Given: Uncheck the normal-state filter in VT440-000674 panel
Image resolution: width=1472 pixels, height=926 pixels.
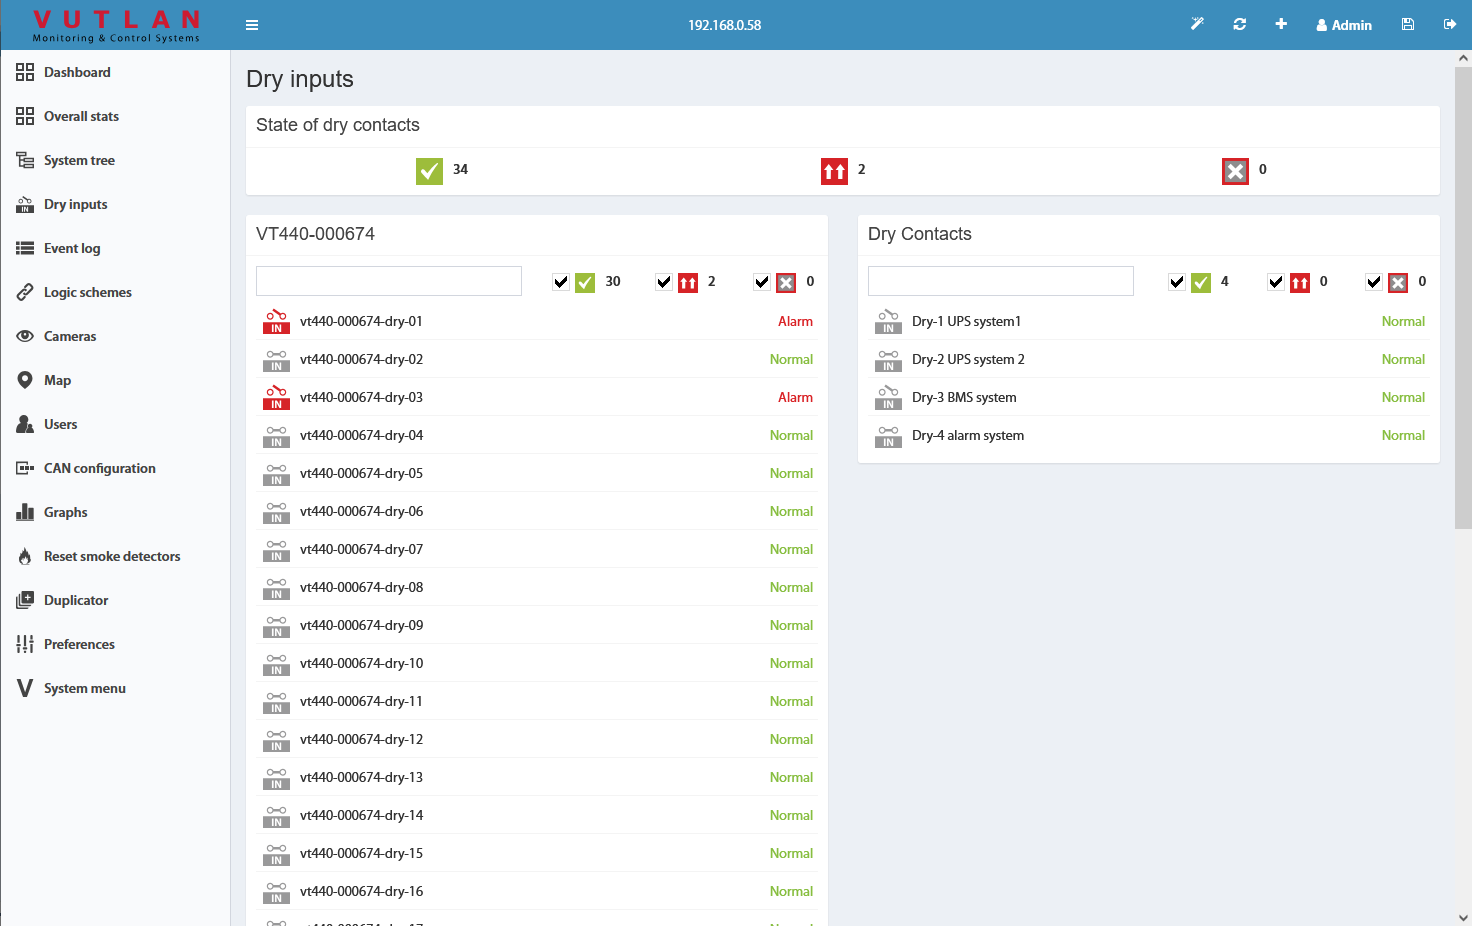Looking at the screenshot, I should pyautogui.click(x=560, y=281).
